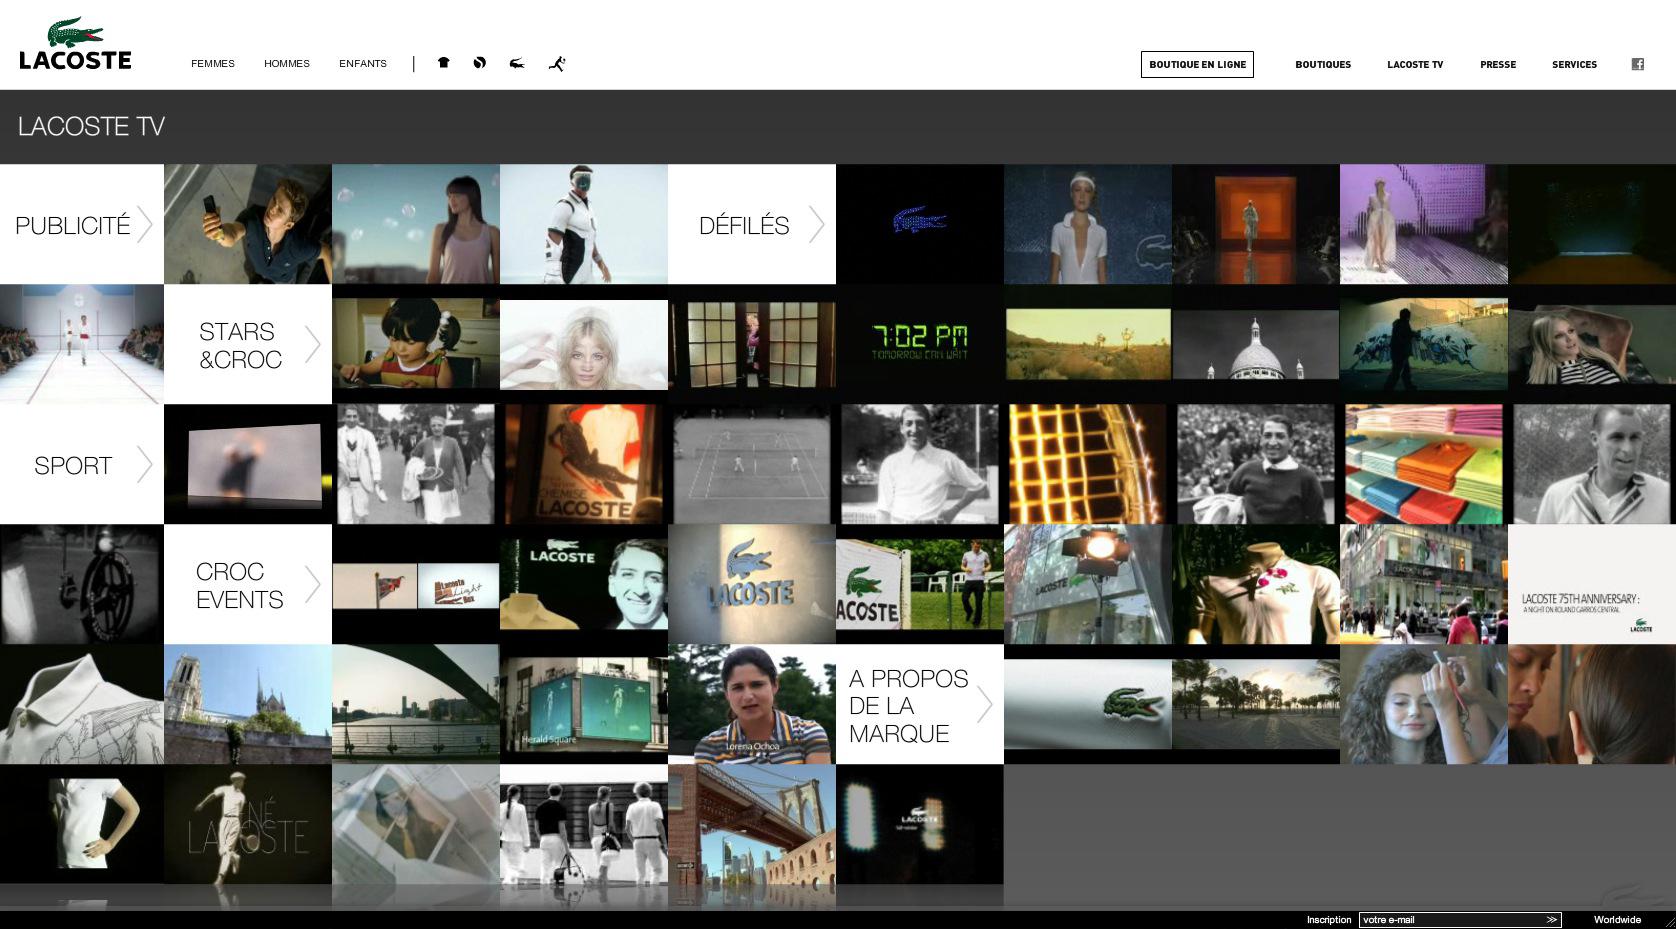Open the blue Lacoste logo wall video

pyautogui.click(x=752, y=584)
